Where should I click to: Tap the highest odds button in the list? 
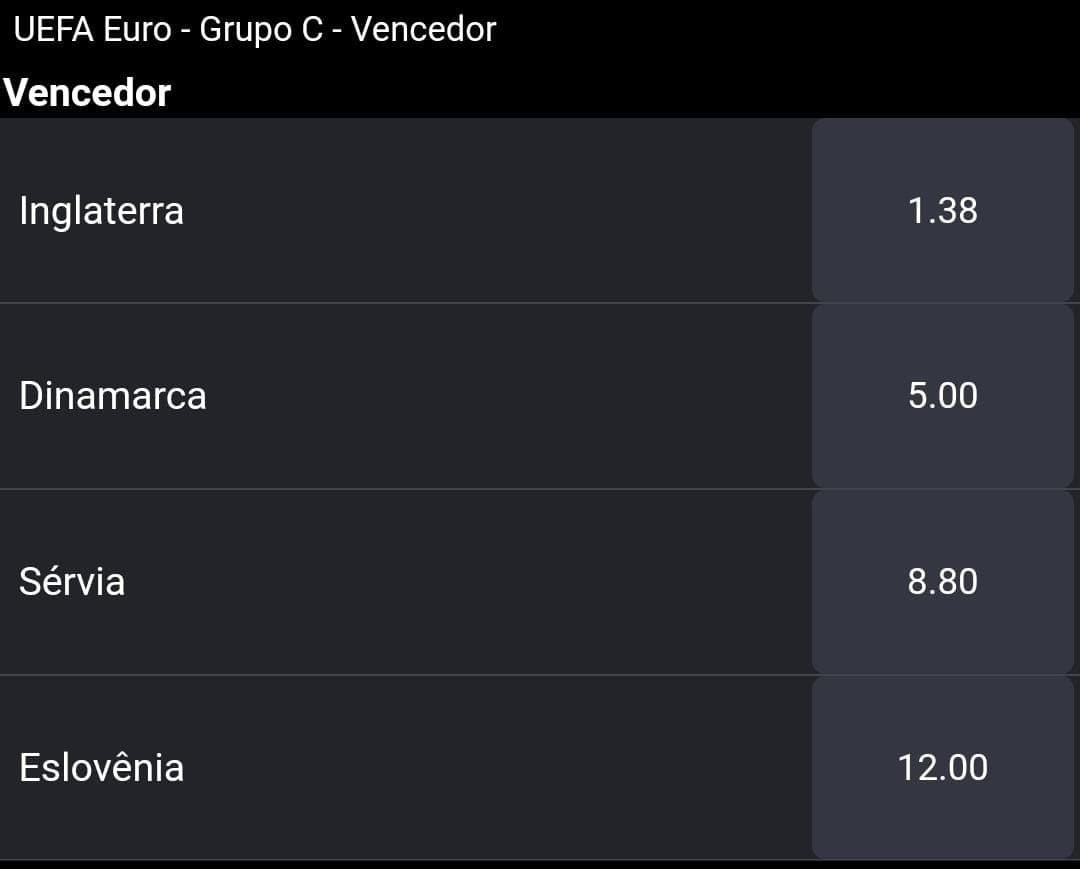click(942, 767)
